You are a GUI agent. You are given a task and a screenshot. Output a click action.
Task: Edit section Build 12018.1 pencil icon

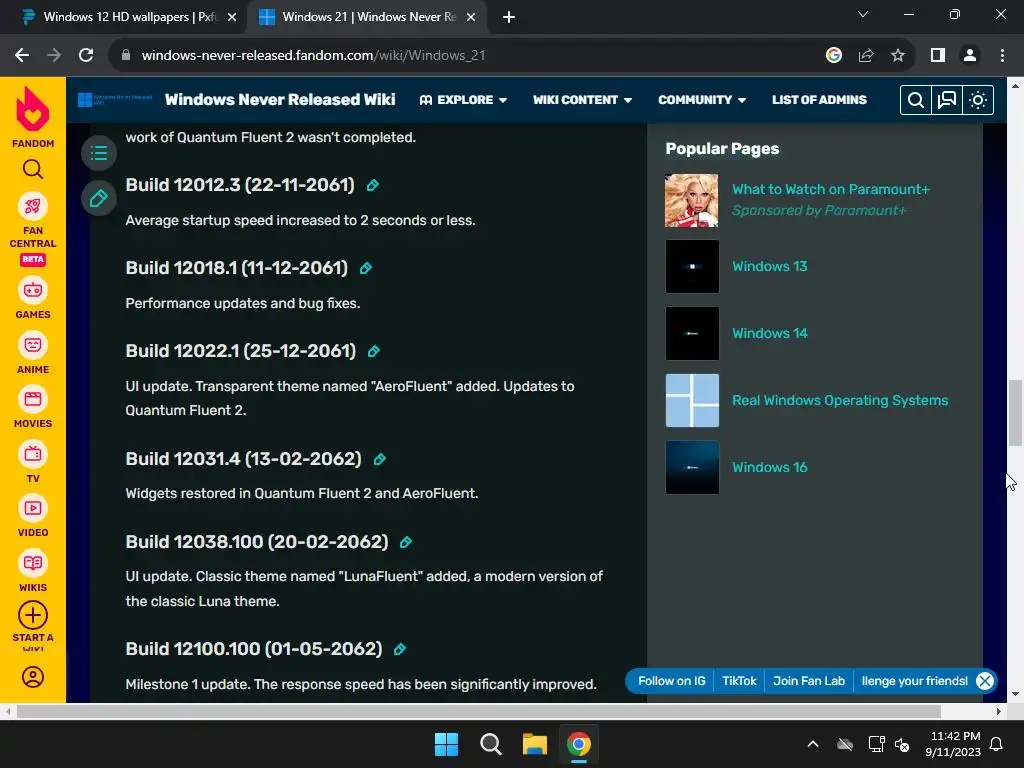(x=366, y=268)
